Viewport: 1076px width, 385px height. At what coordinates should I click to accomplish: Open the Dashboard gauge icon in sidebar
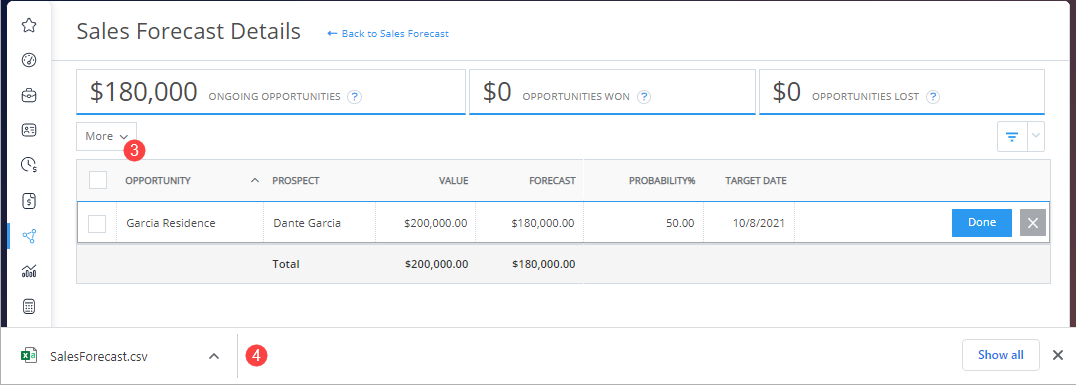[x=29, y=60]
